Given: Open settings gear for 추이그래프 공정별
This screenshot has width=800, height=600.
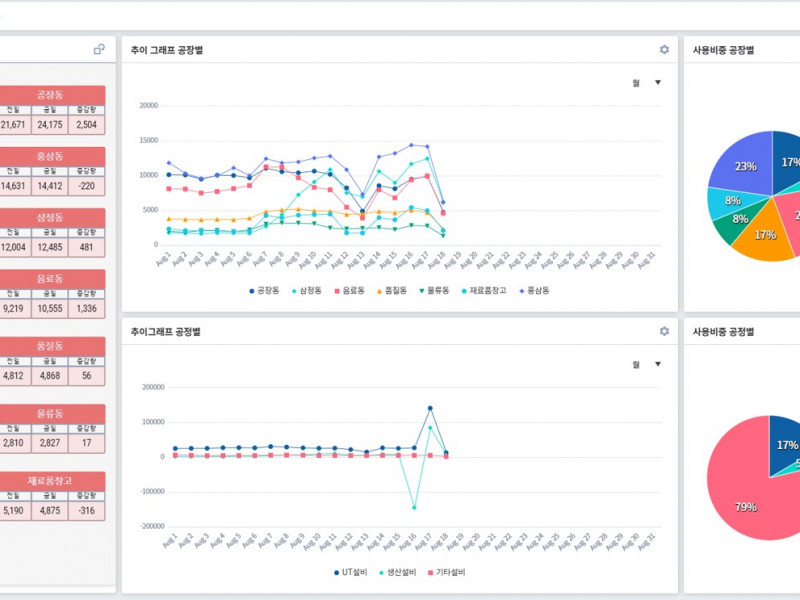Looking at the screenshot, I should coord(664,331).
